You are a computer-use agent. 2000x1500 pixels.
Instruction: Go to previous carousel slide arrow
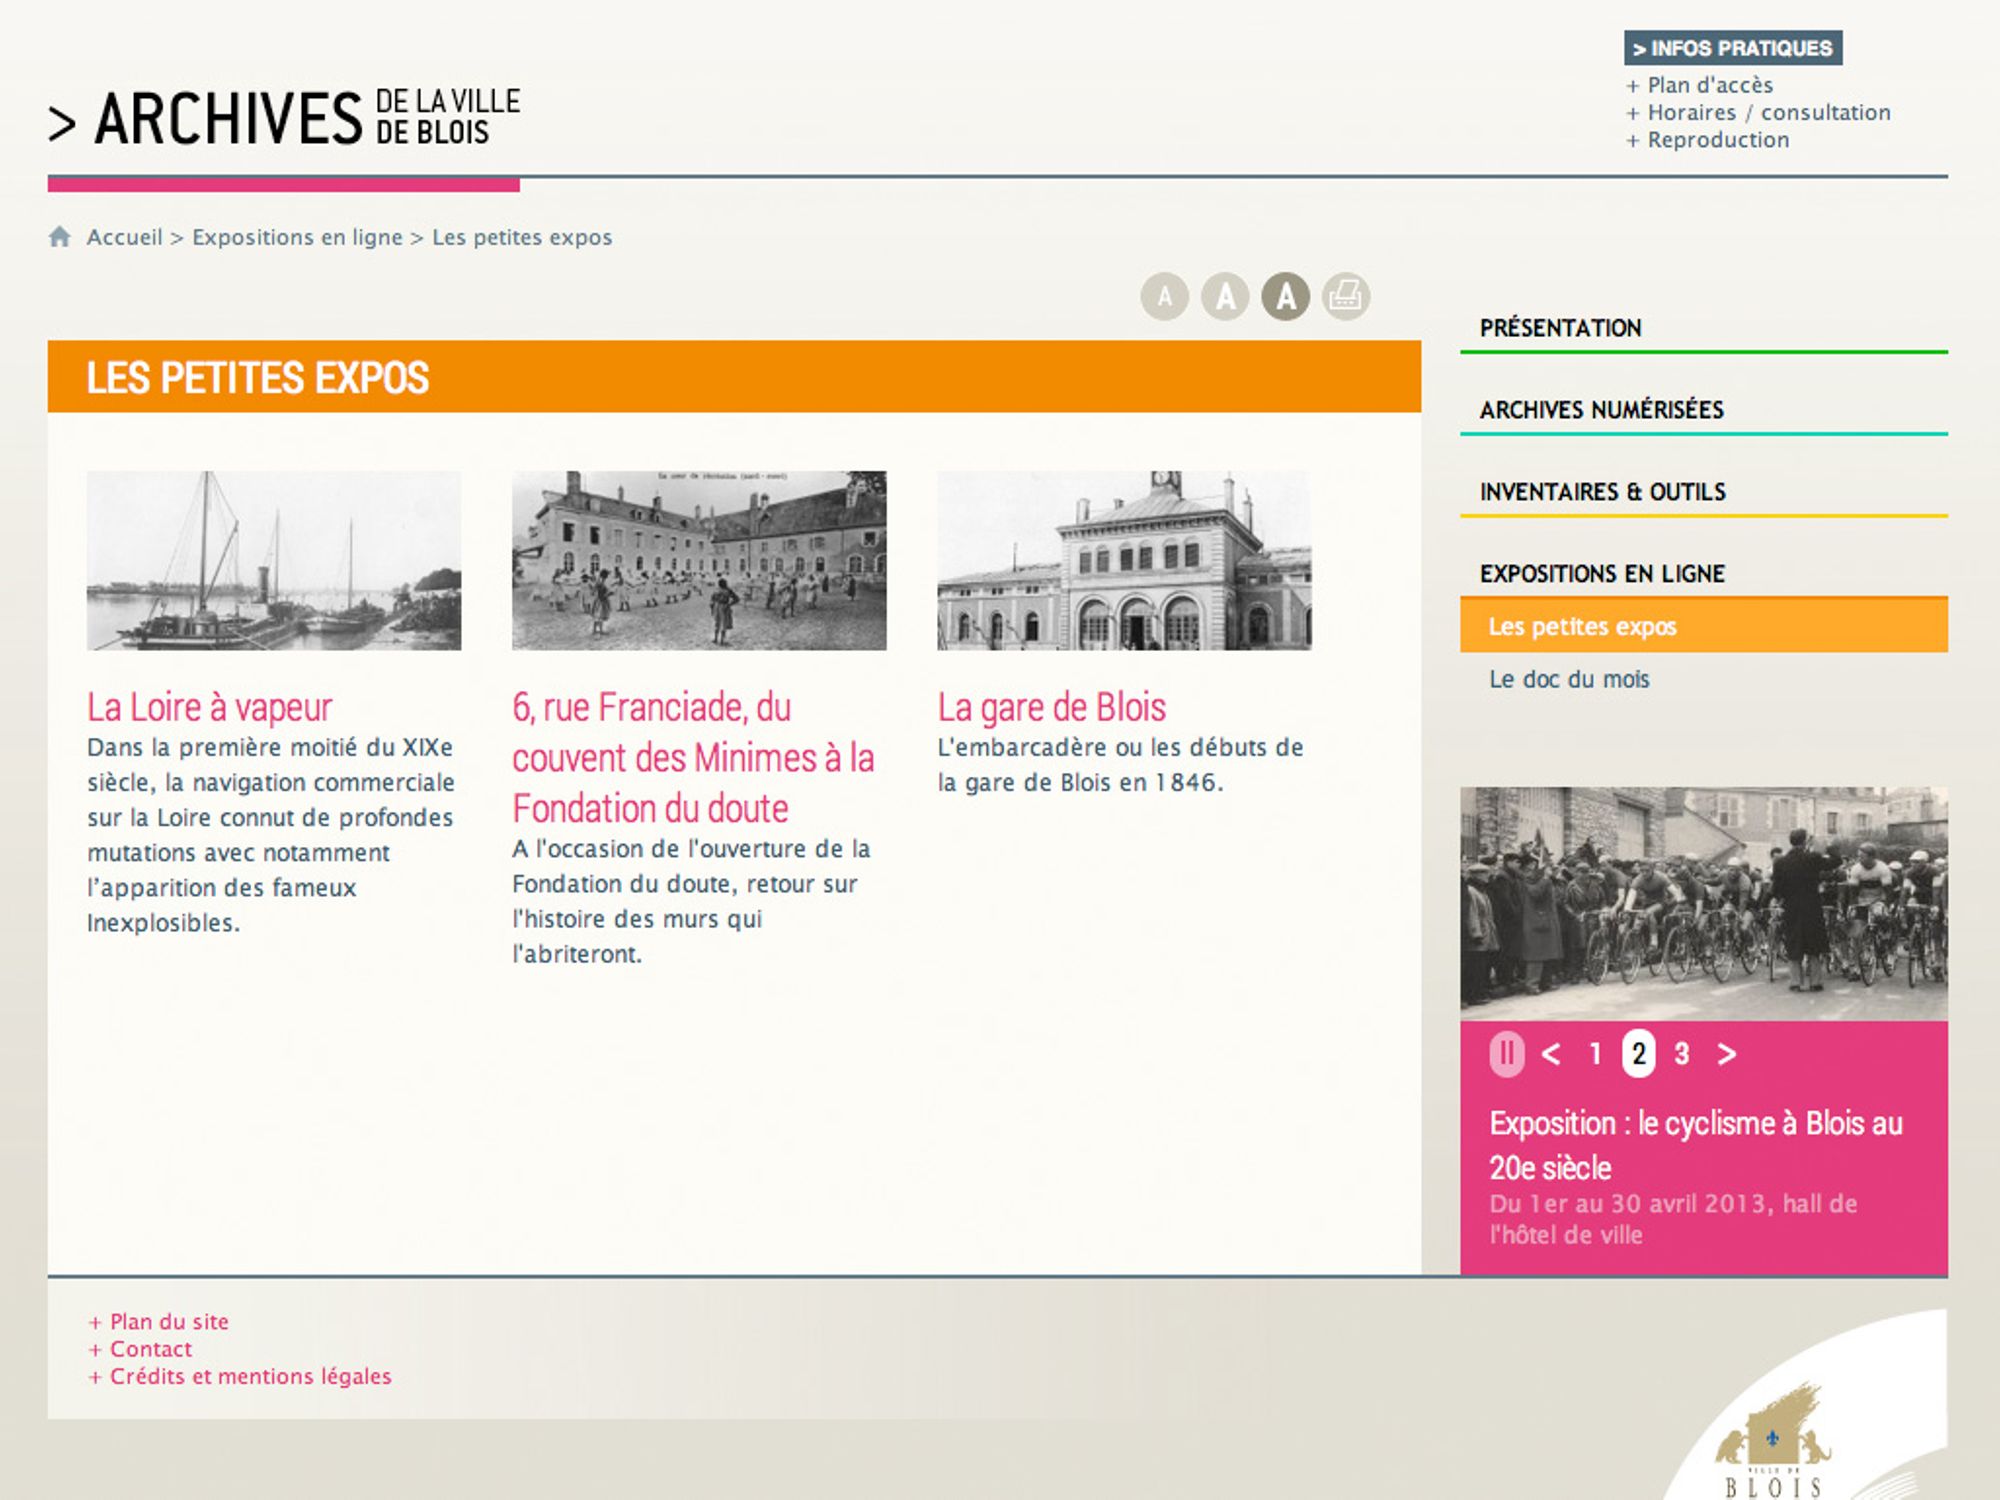(x=1551, y=1054)
